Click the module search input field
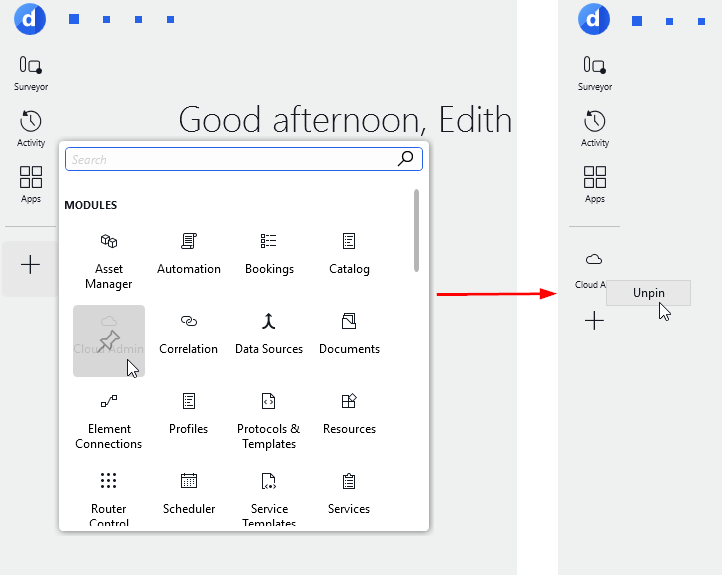722x575 pixels. 230,159
